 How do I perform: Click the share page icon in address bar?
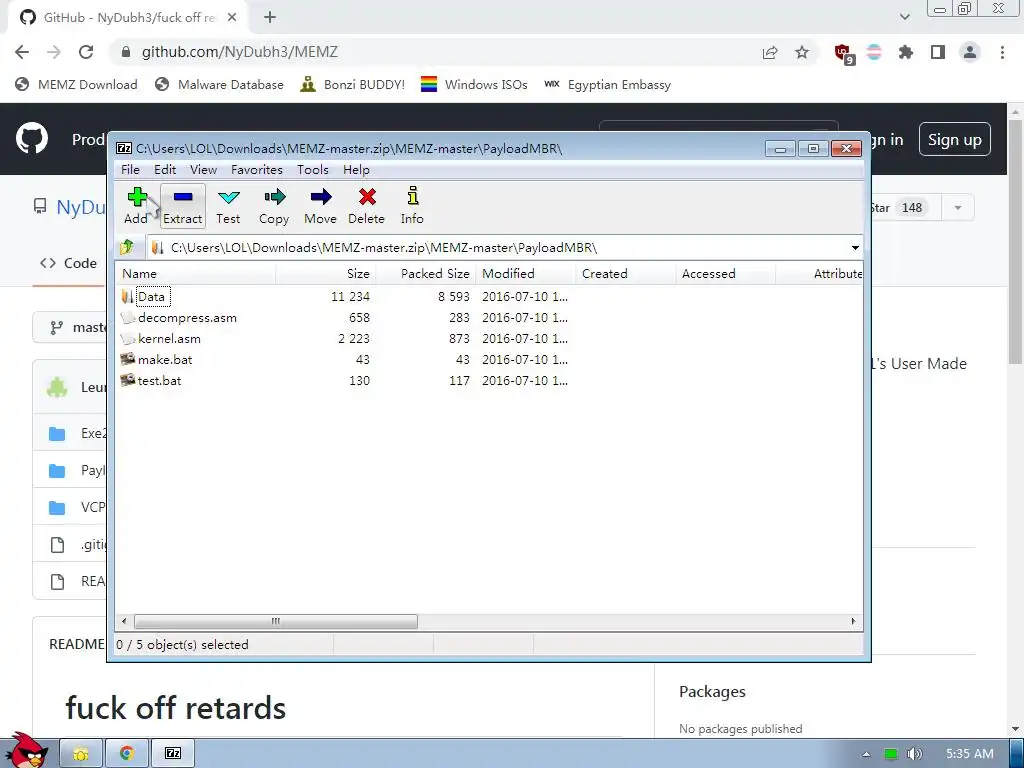(770, 52)
